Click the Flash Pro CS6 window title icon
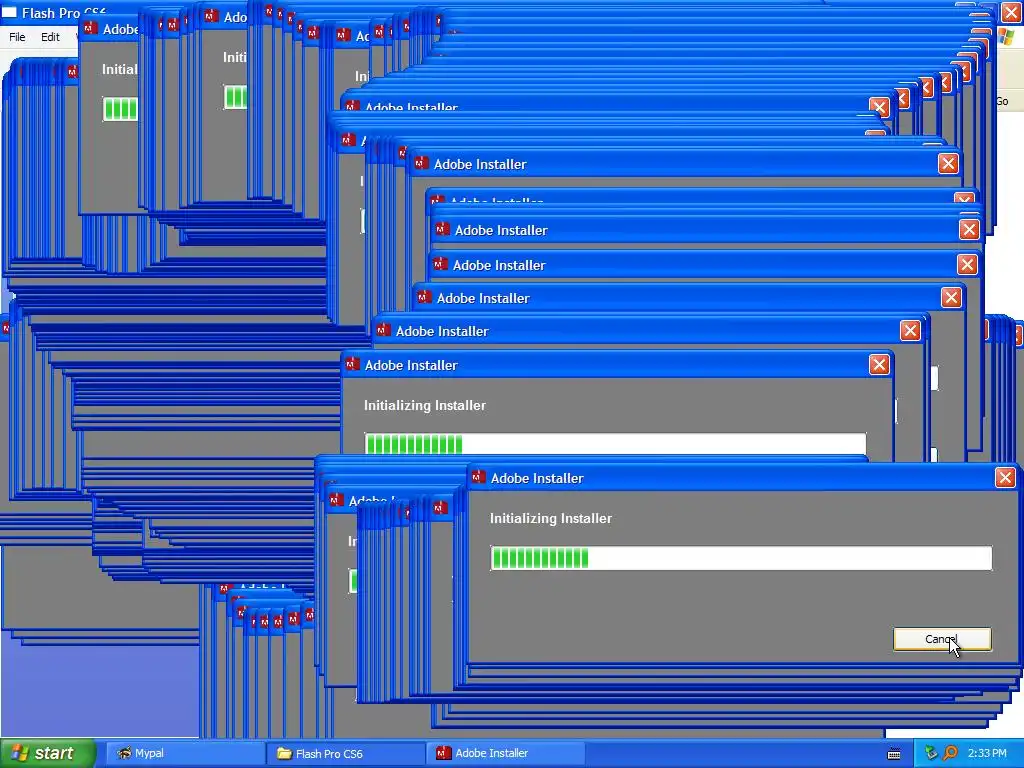The width and height of the screenshot is (1024, 768). coord(8,12)
